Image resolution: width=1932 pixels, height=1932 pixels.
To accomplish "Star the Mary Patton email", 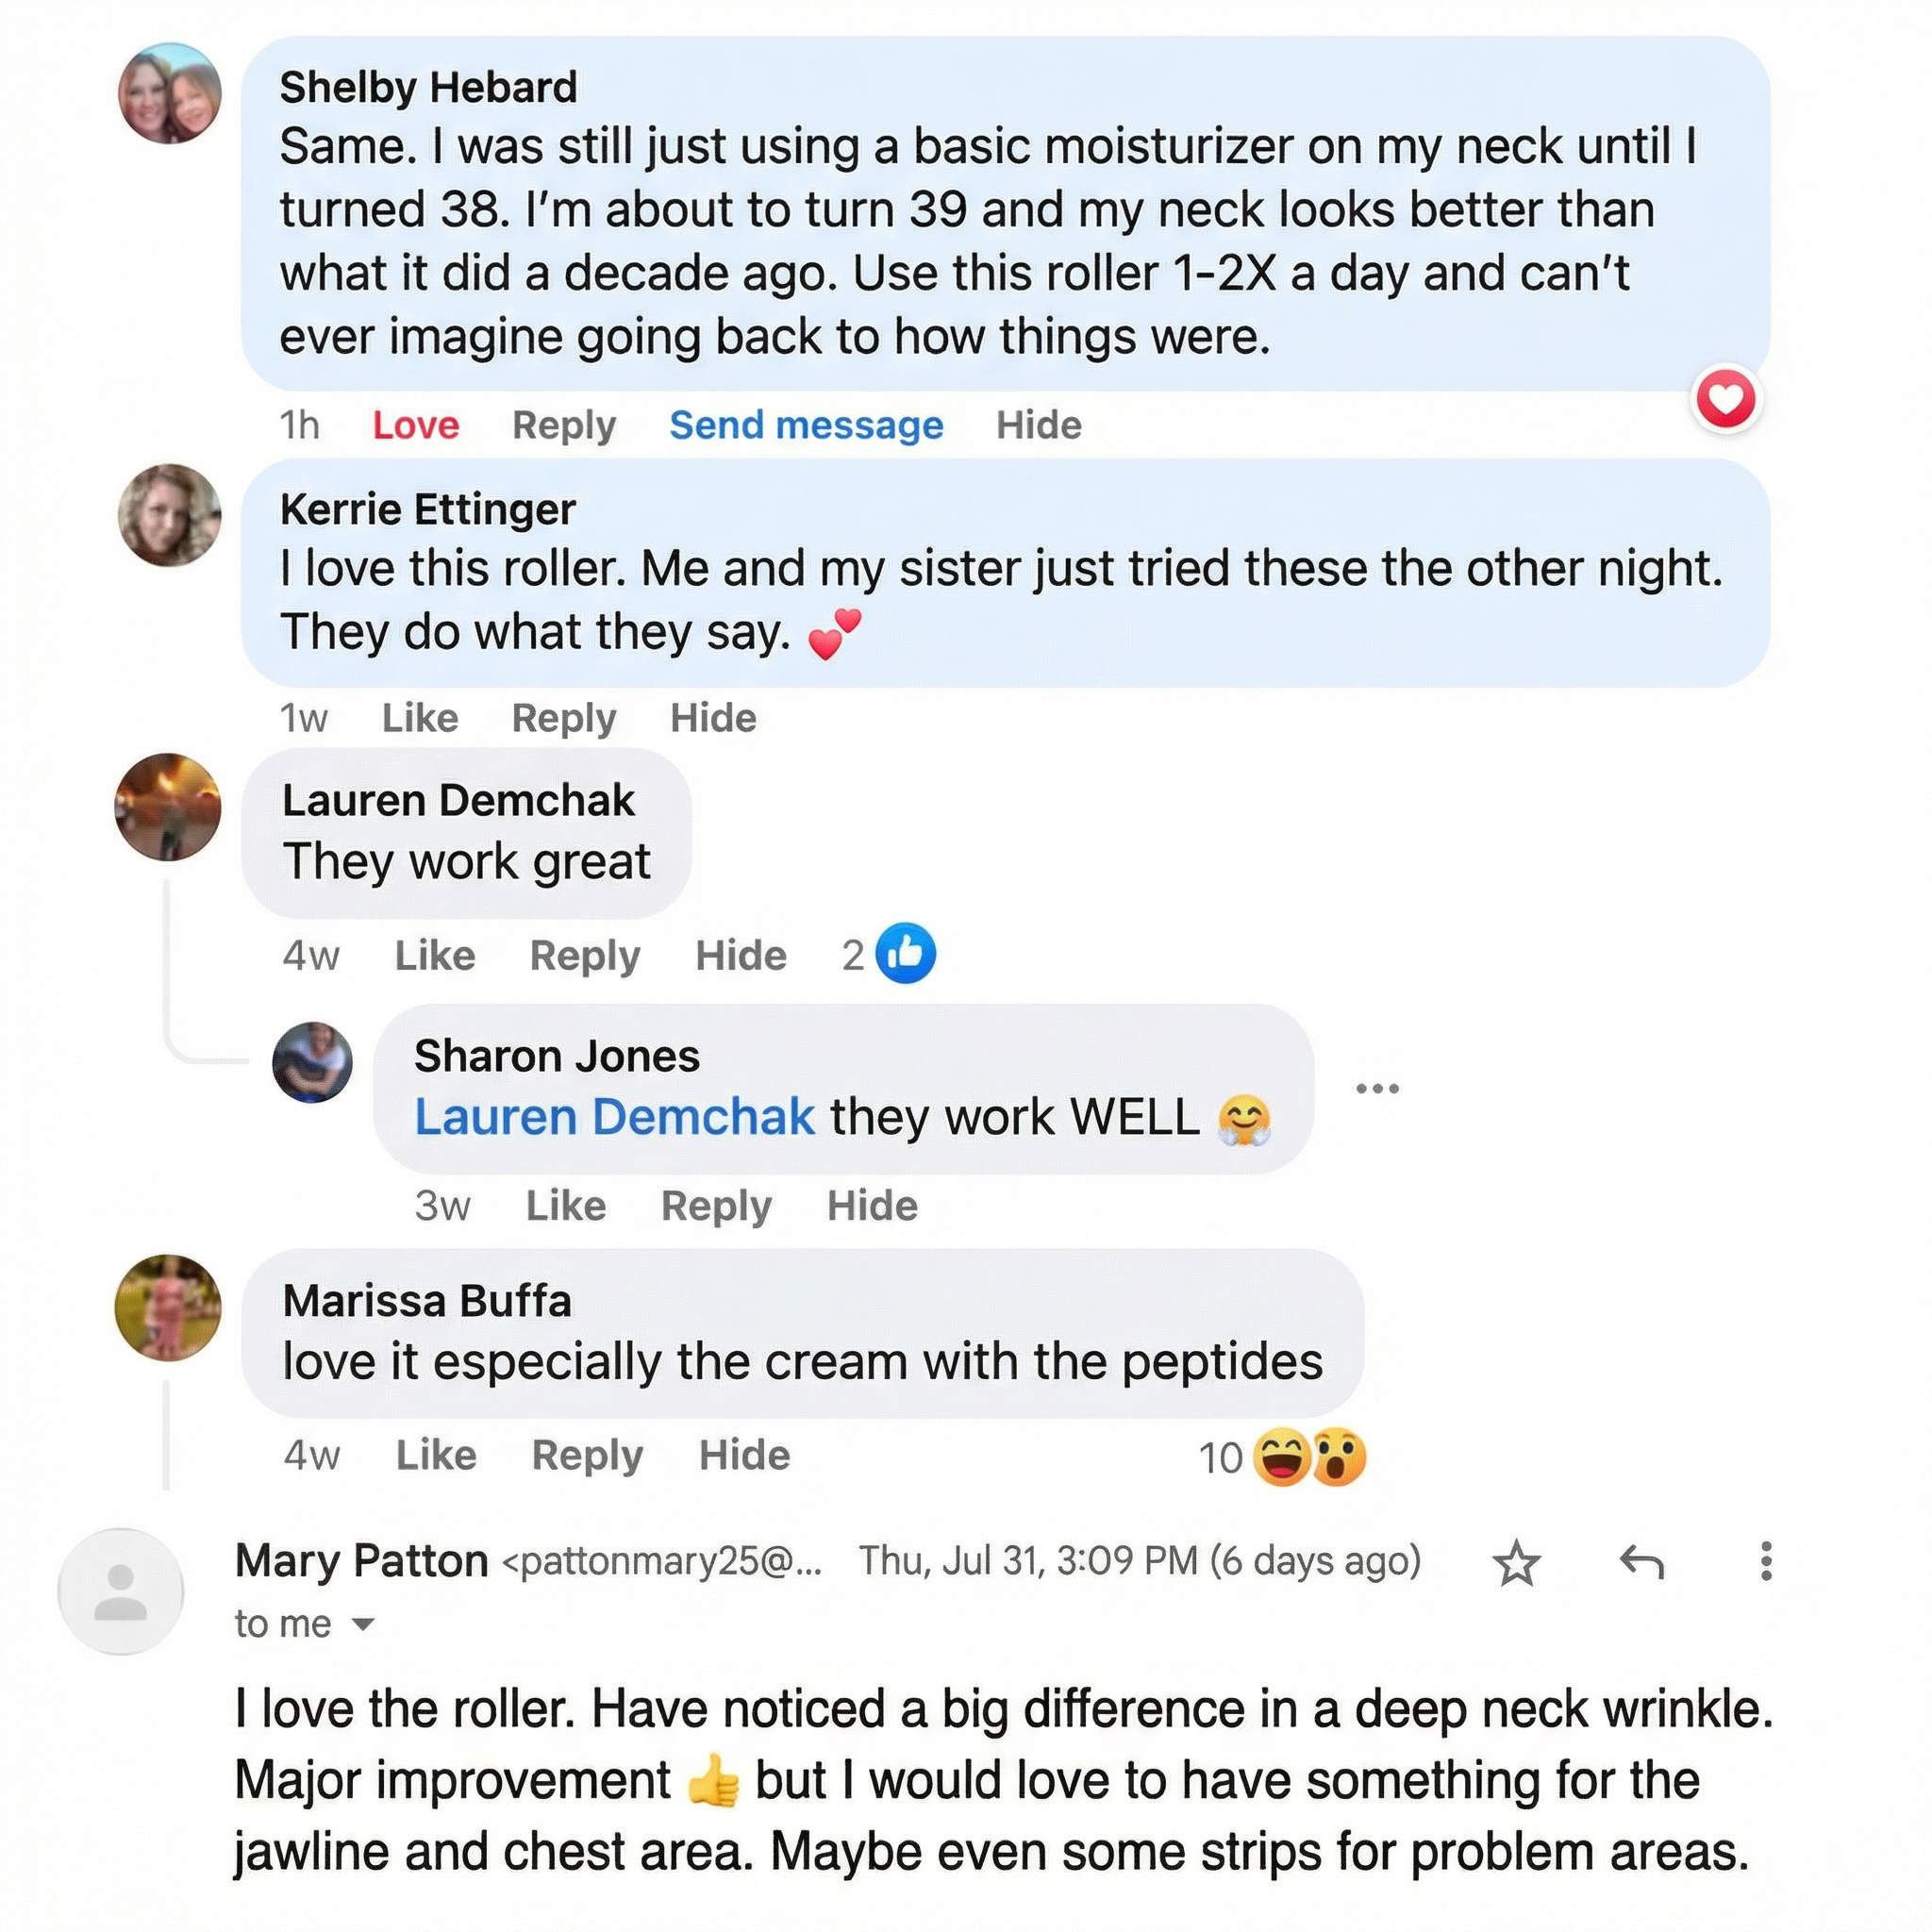I will pos(1516,1563).
